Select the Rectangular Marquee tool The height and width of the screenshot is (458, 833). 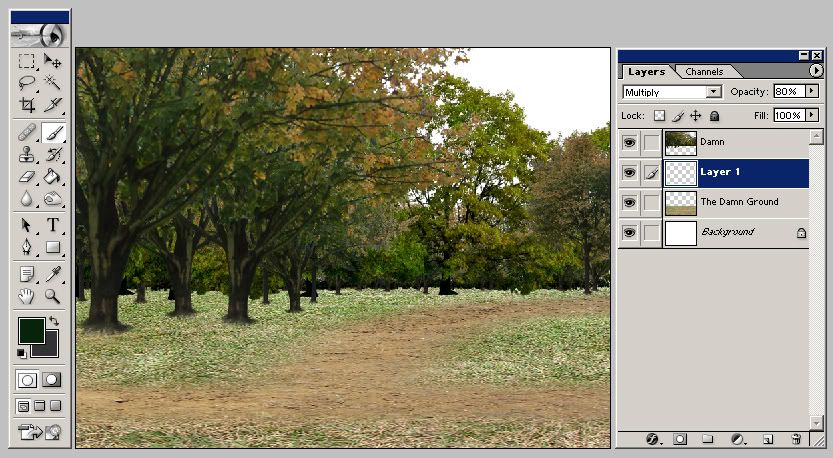[27, 62]
